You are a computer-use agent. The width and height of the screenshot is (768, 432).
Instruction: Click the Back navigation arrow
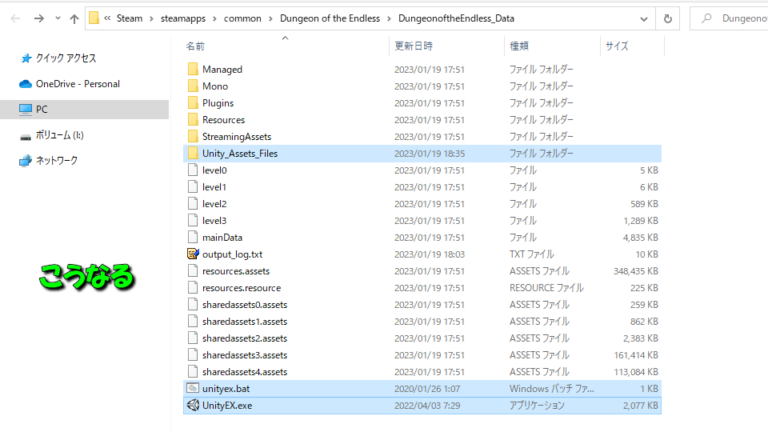[13, 19]
